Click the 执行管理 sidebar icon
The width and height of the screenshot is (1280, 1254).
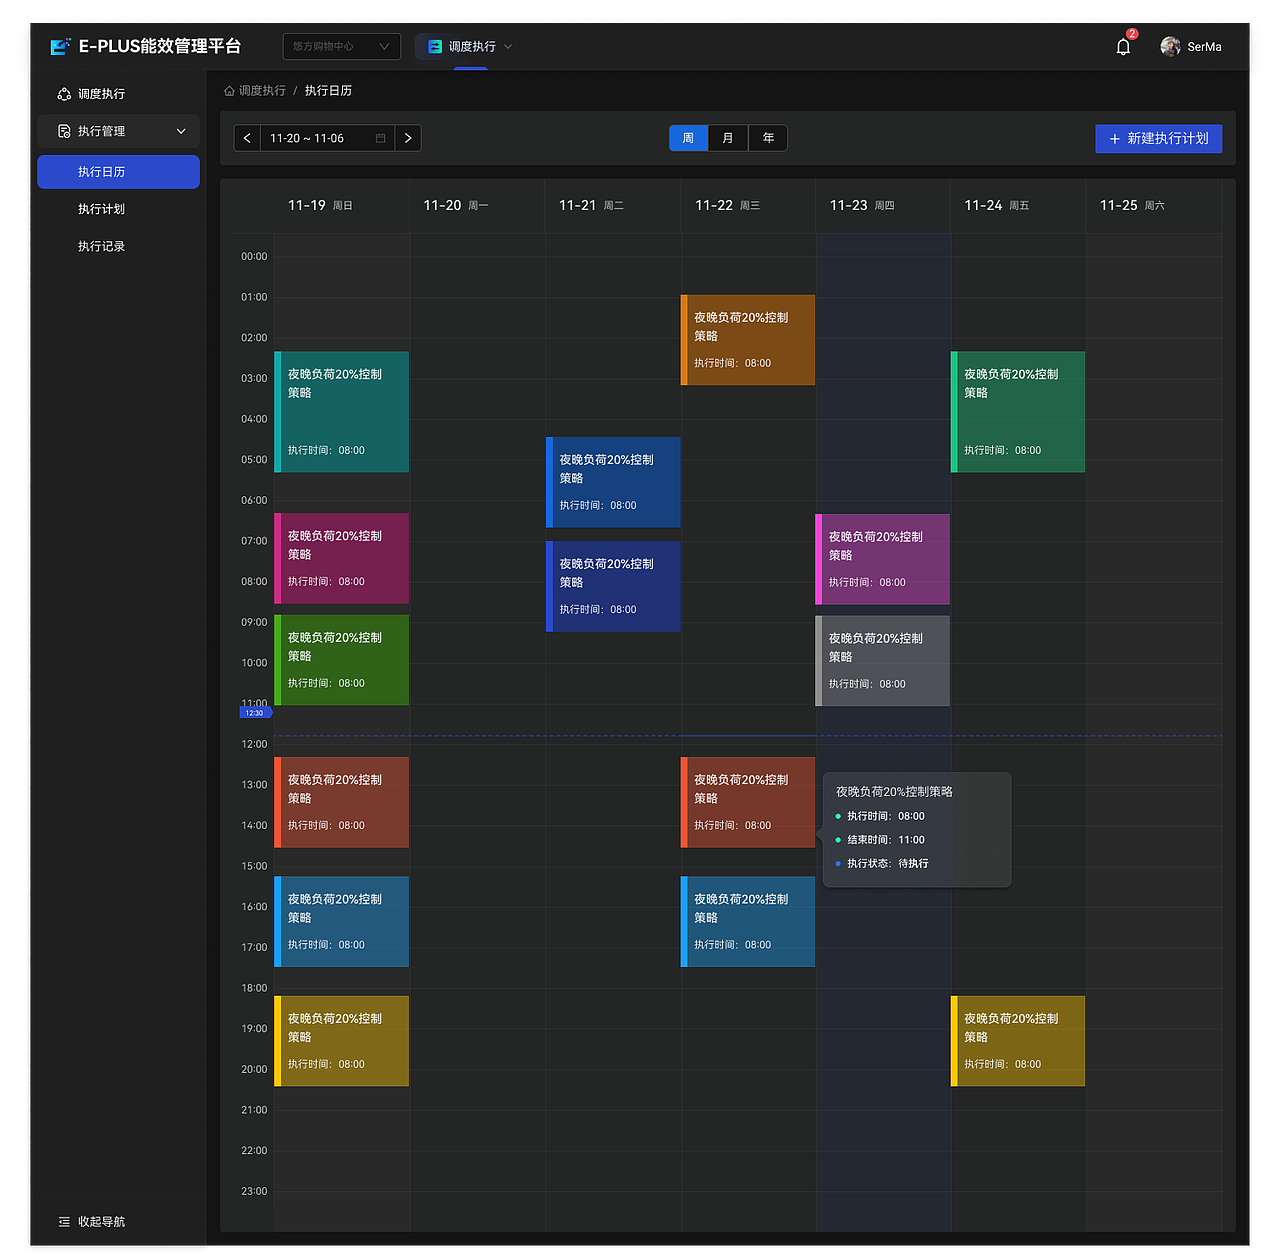(x=64, y=131)
